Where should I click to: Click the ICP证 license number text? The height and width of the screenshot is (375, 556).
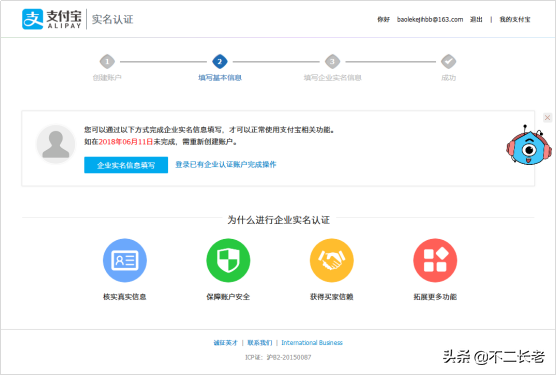(278, 357)
